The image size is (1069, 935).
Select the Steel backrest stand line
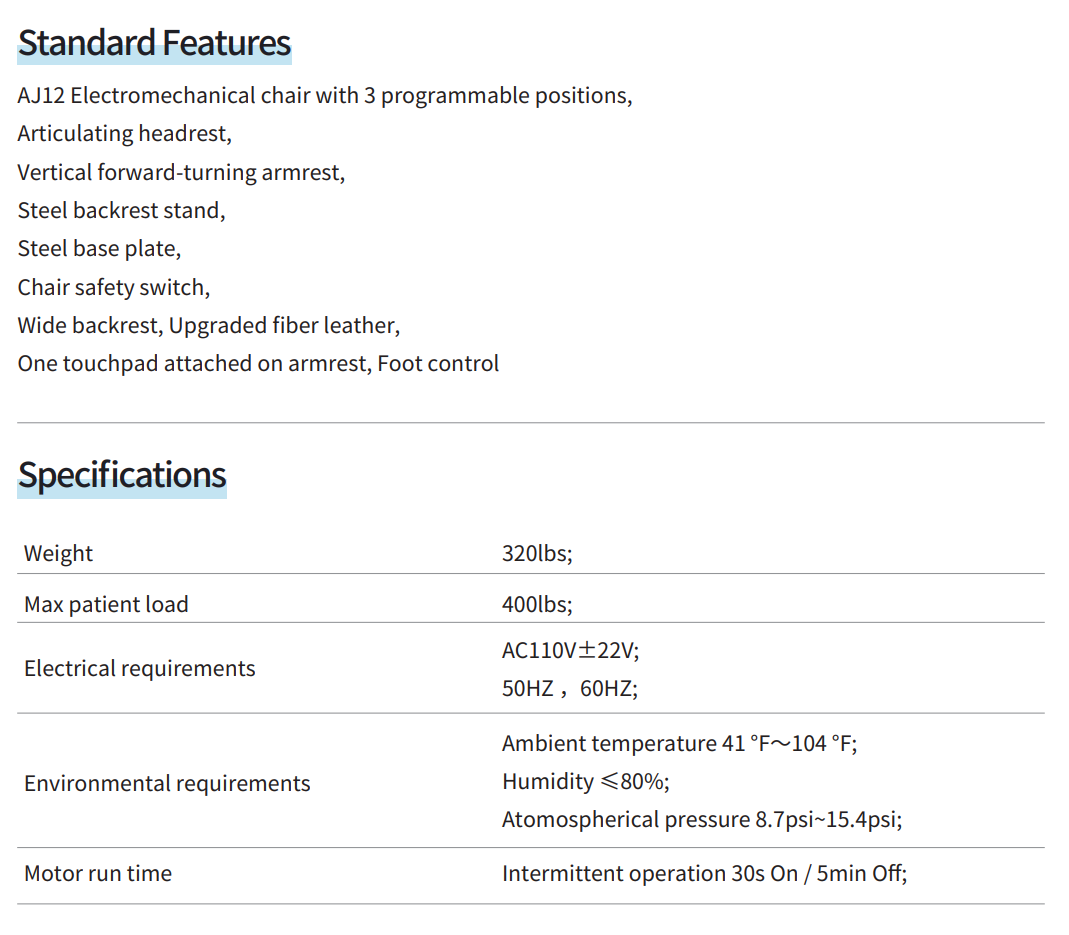(121, 211)
